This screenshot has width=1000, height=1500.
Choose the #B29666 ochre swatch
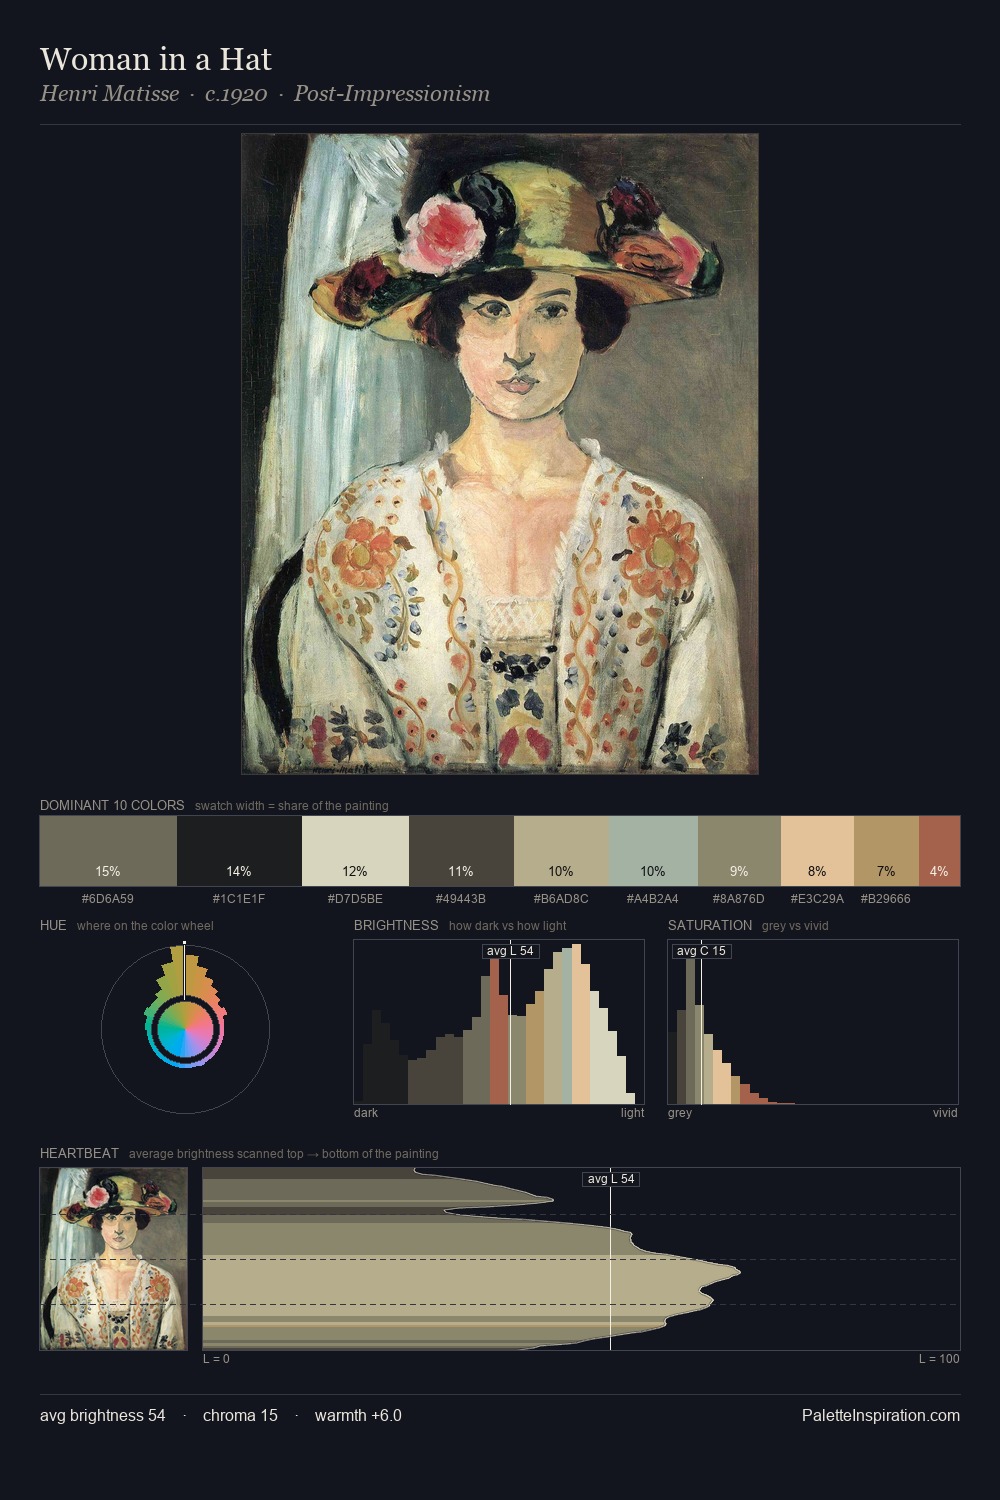point(886,851)
